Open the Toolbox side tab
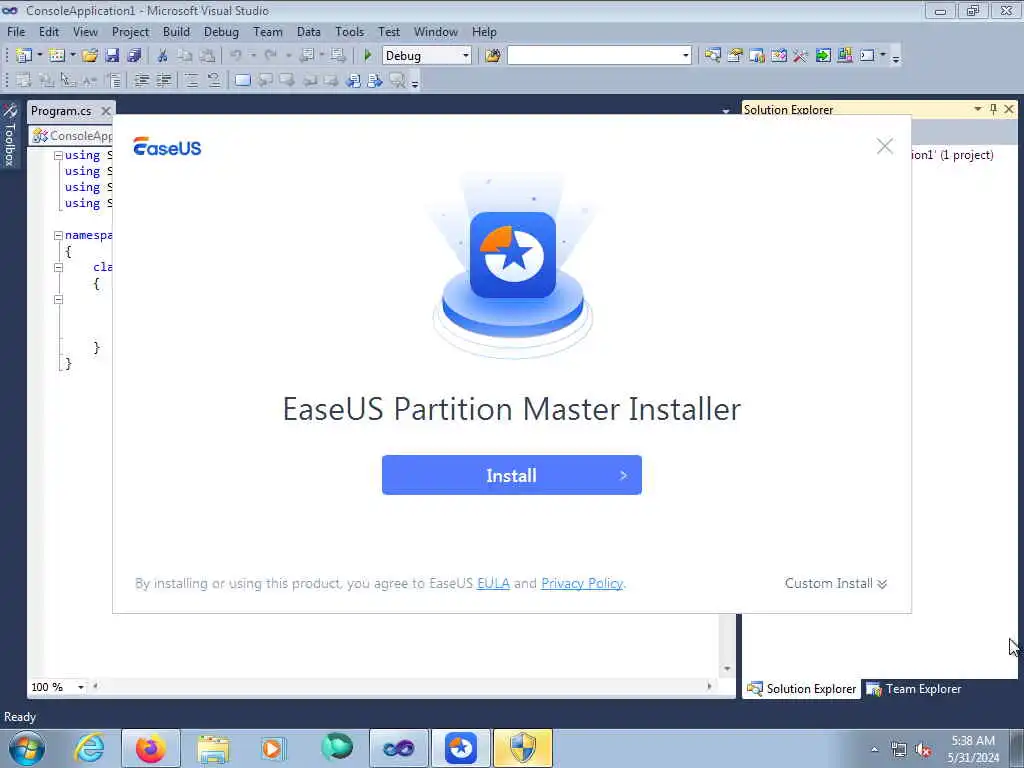This screenshot has height=768, width=1024. 10,135
